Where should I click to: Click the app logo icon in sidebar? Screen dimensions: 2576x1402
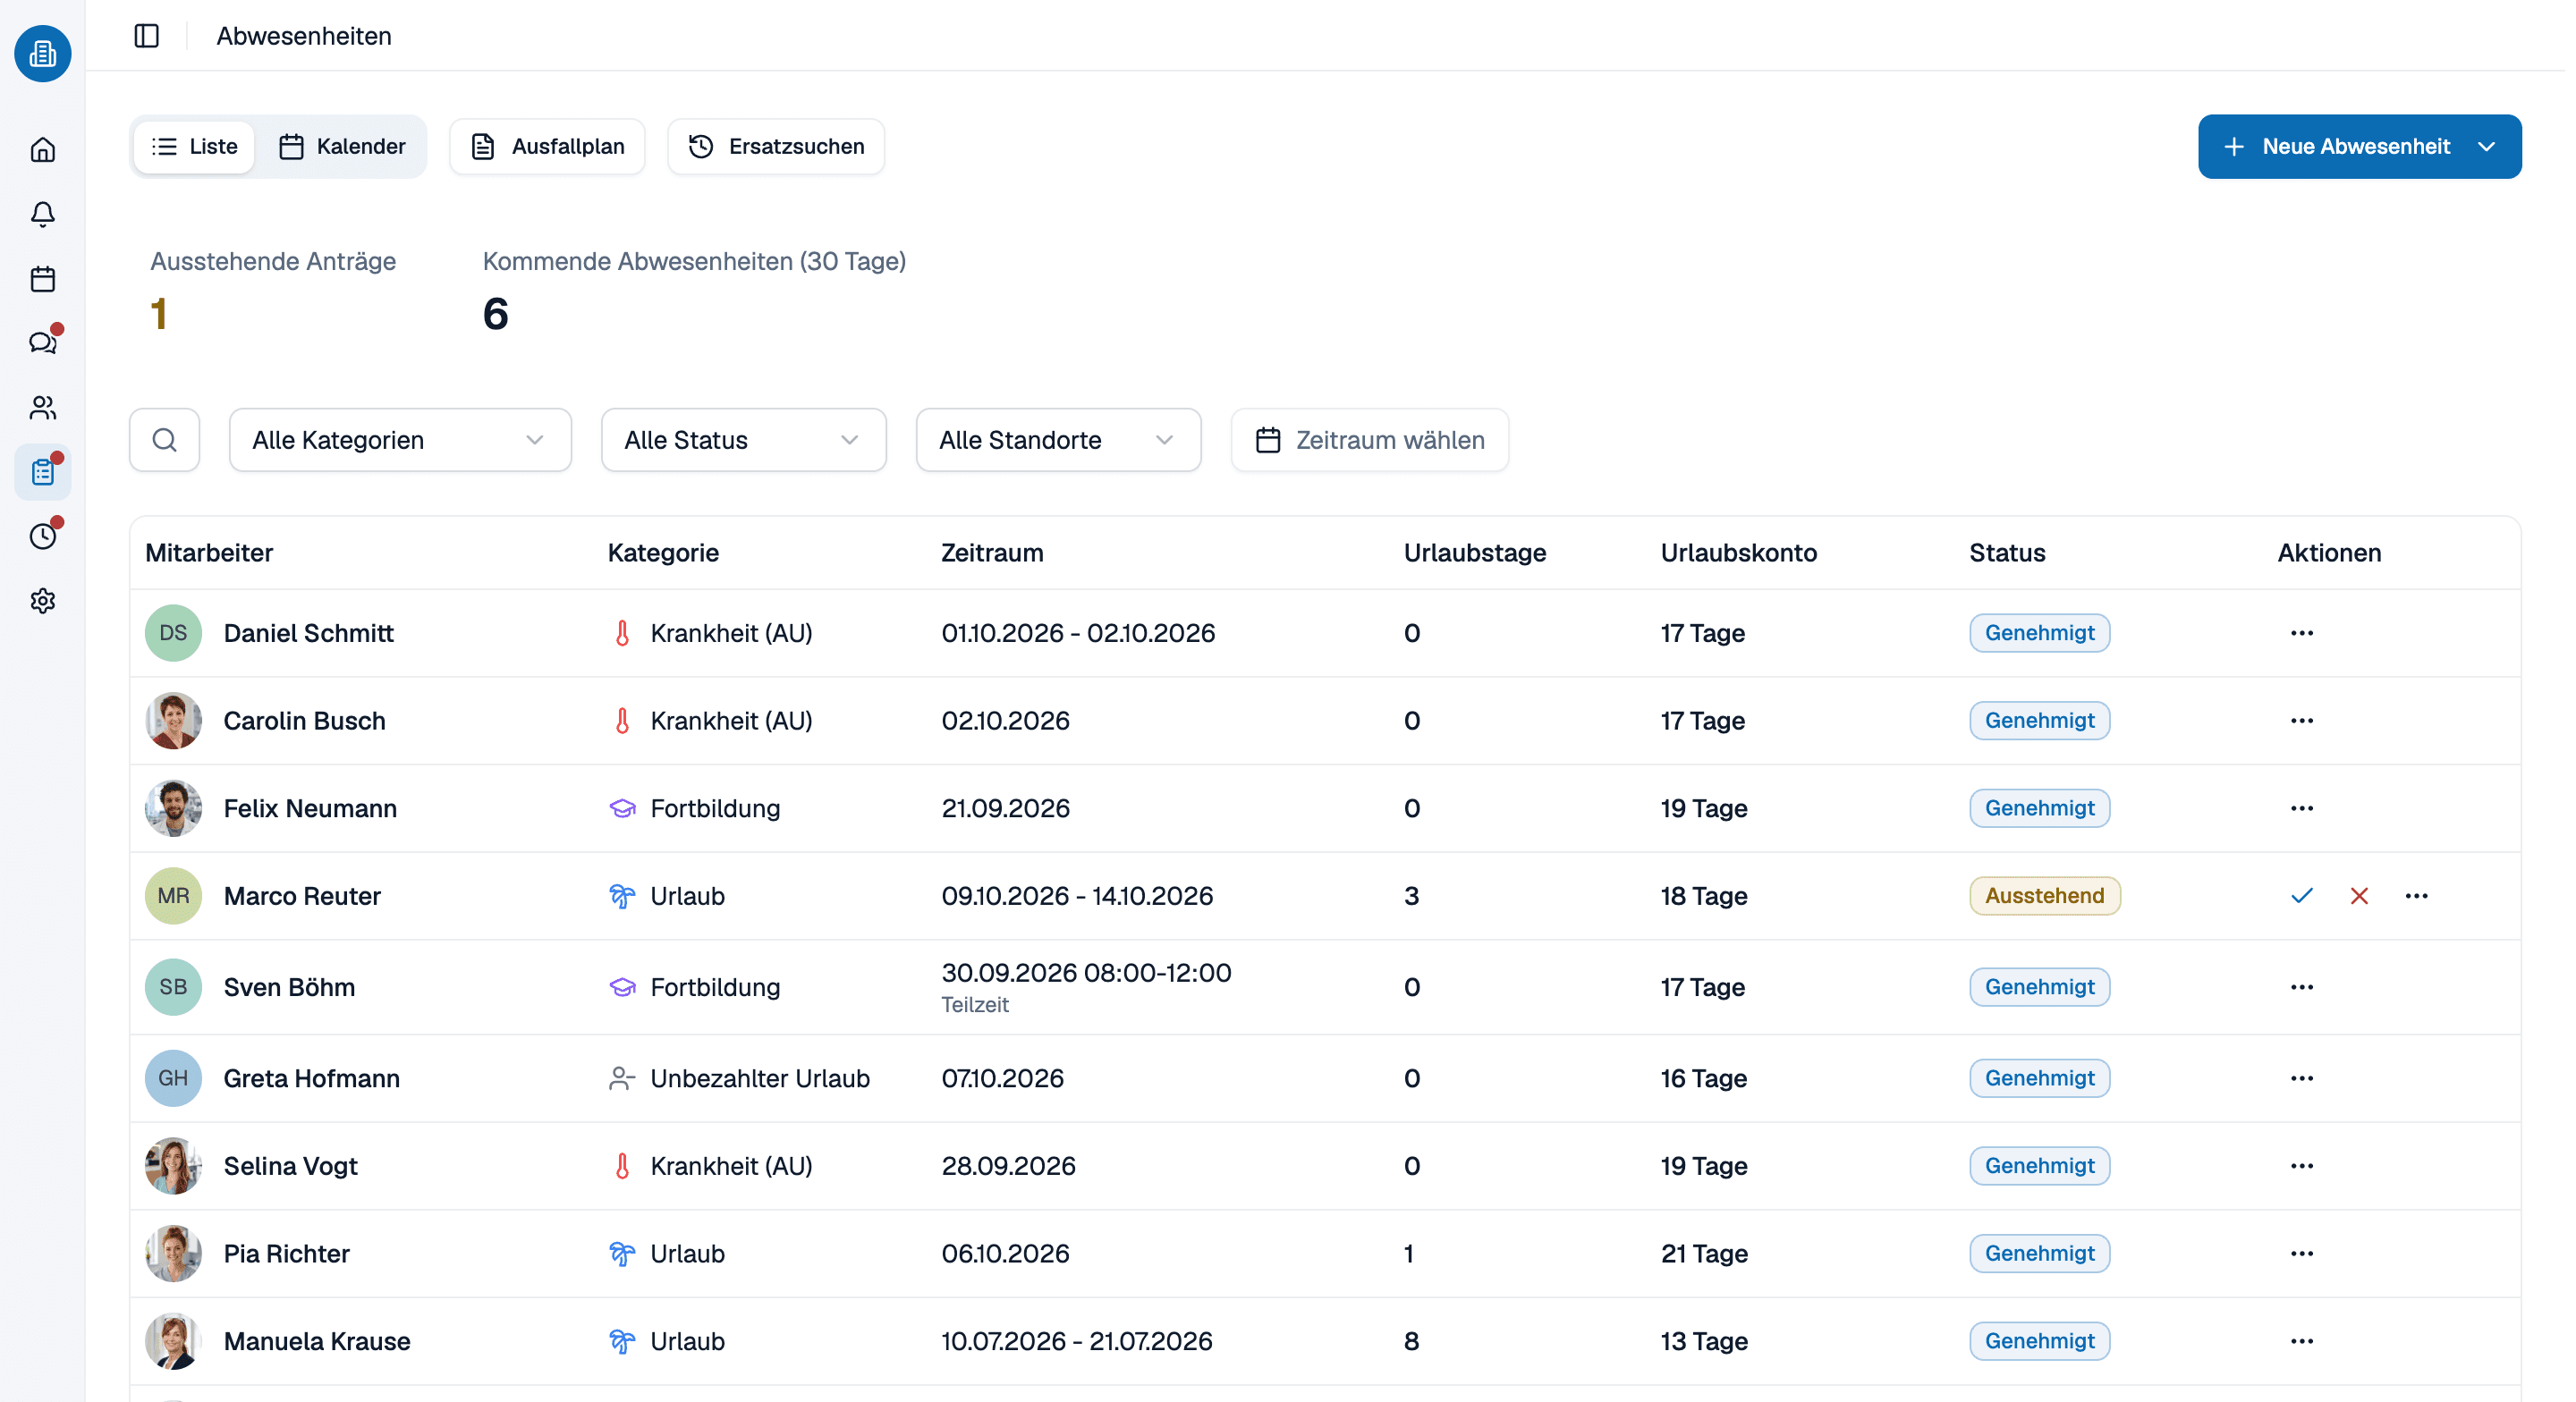(x=43, y=54)
